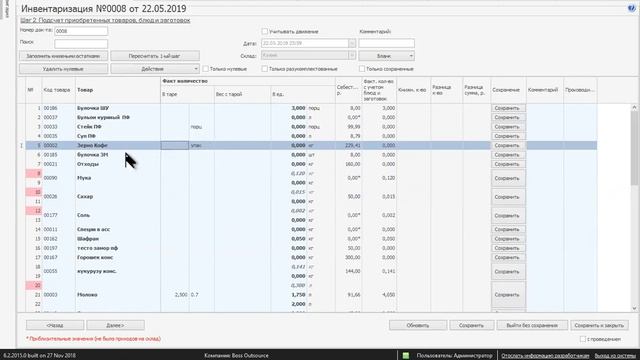Expand the Склад combo box arrow
Image resolution: width=640 pixels, height=360 pixels.
(352, 55)
